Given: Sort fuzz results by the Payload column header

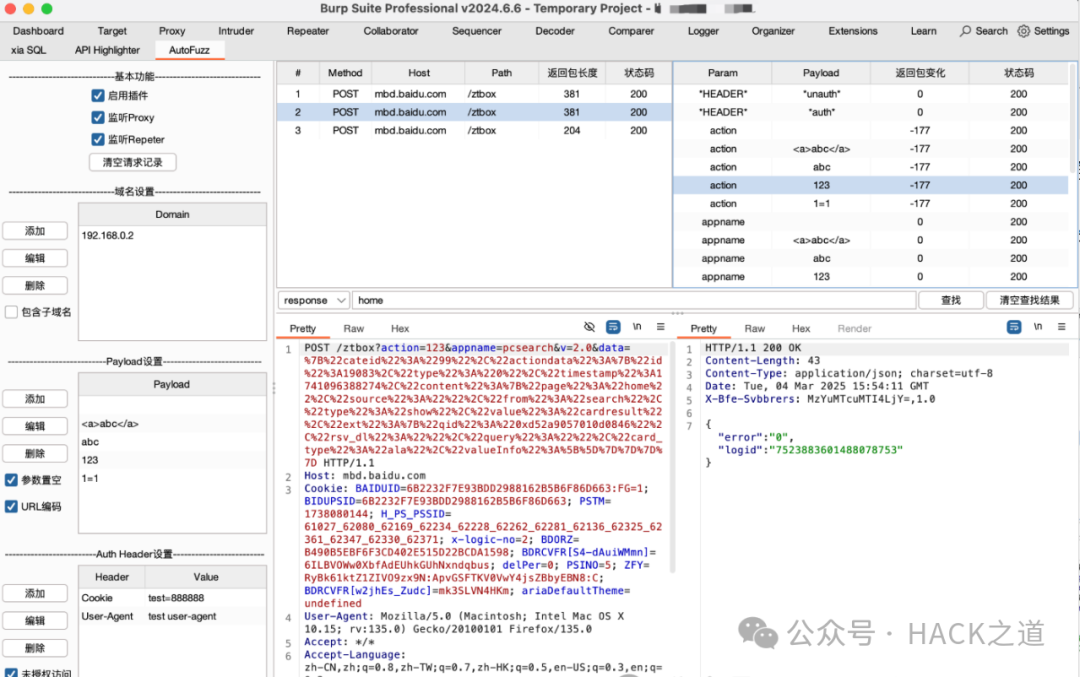Looking at the screenshot, I should click(821, 73).
